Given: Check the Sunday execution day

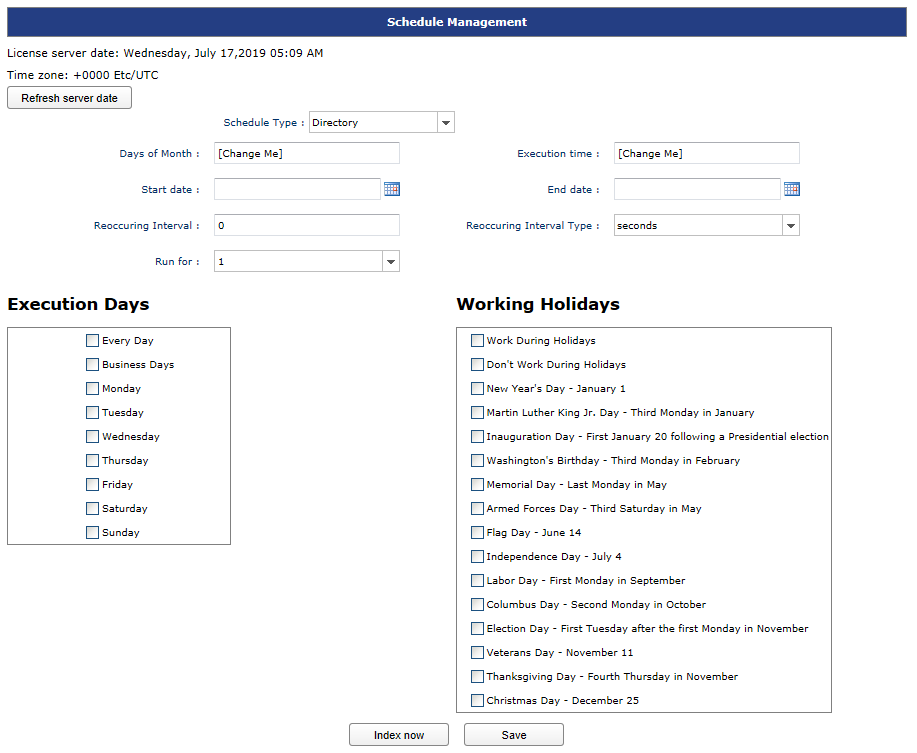Looking at the screenshot, I should pyautogui.click(x=92, y=533).
